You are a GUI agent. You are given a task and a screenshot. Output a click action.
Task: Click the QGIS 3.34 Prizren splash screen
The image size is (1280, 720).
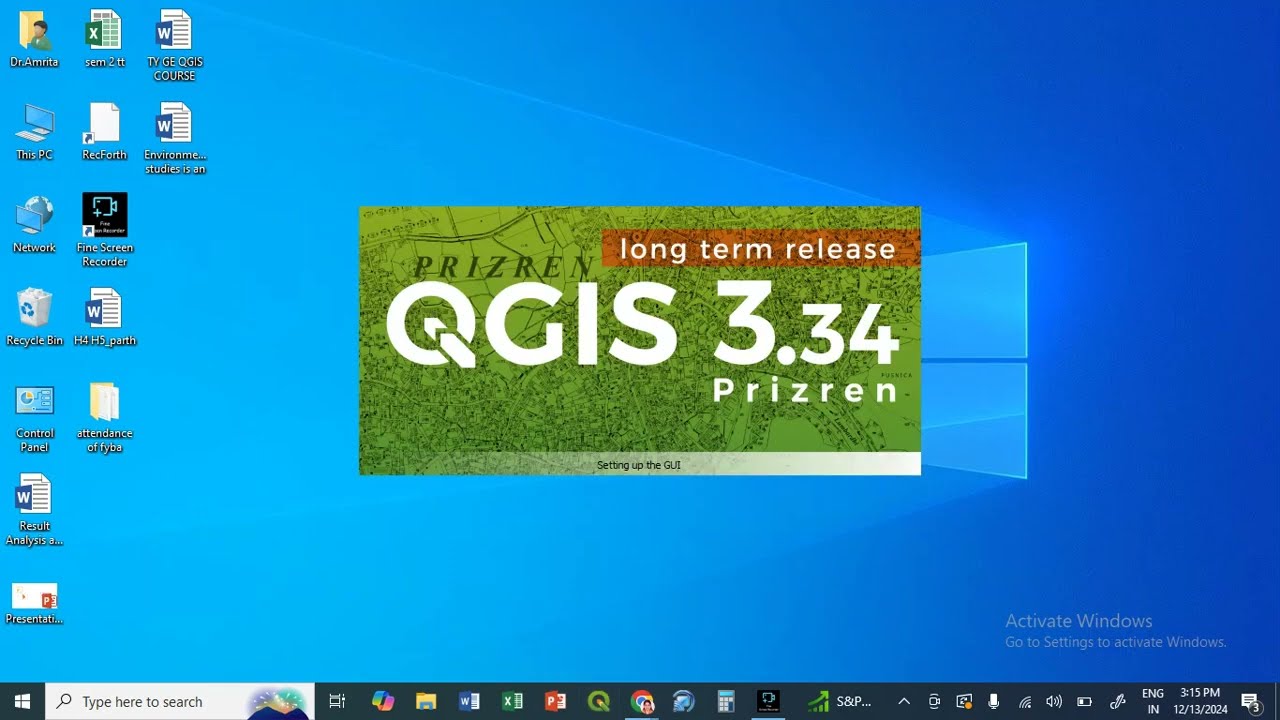640,340
